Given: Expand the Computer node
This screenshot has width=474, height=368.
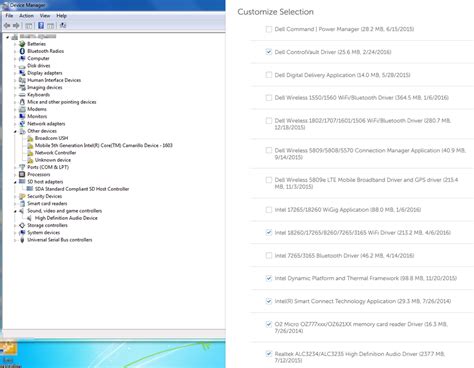Looking at the screenshot, I should pyautogui.click(x=15, y=59).
